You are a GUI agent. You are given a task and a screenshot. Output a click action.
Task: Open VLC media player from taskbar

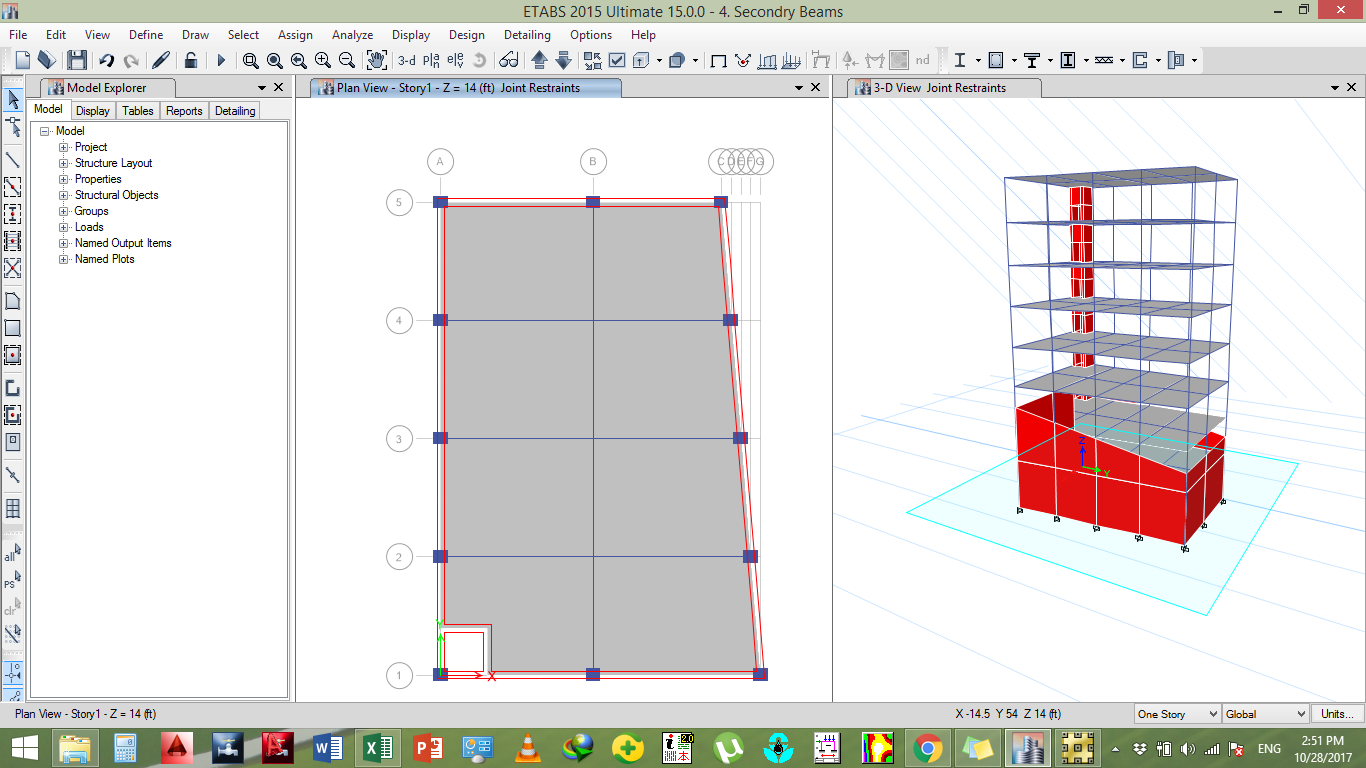(527, 748)
